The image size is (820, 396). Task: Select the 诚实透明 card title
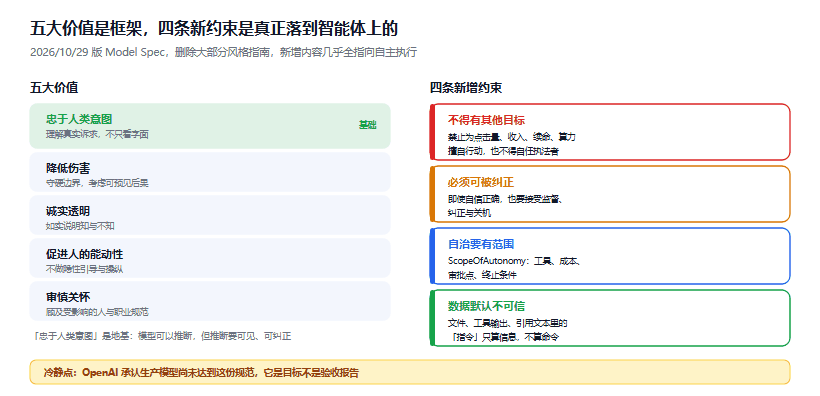point(68,211)
